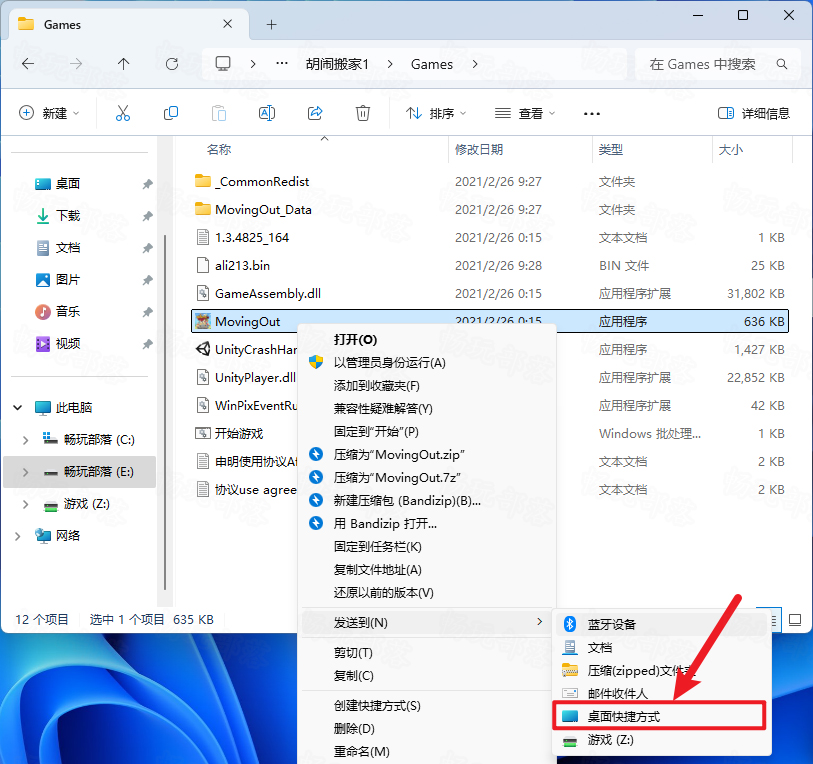Viewport: 813px width, 764px height.
Task: Unpin 下载 from quick access
Action: [x=148, y=216]
